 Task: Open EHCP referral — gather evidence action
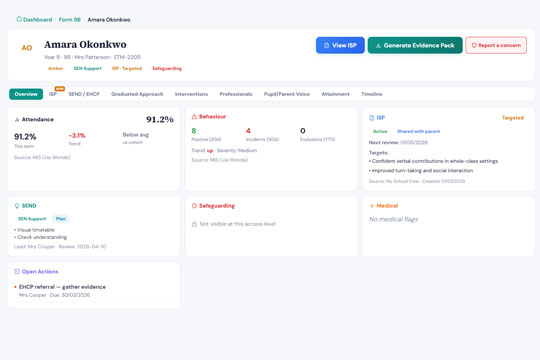tap(62, 287)
